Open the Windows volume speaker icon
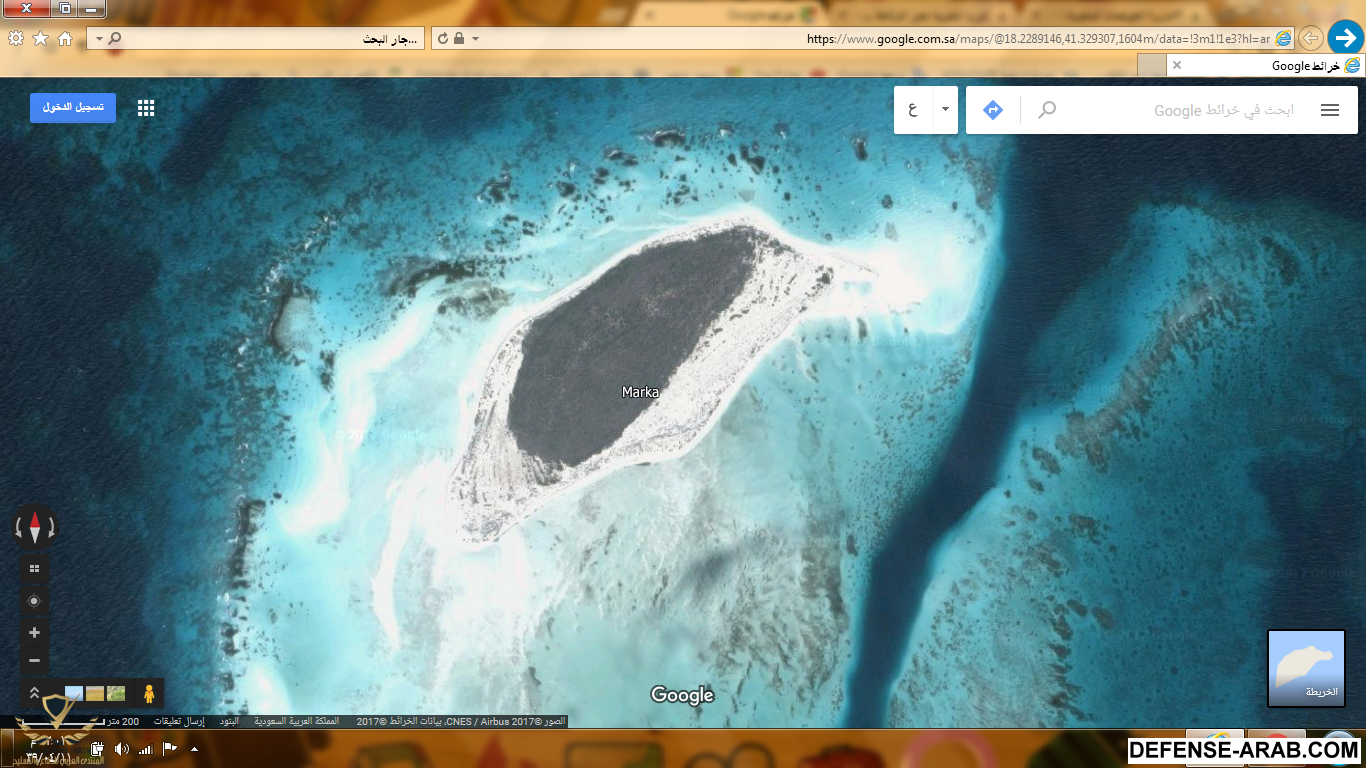 [x=122, y=749]
